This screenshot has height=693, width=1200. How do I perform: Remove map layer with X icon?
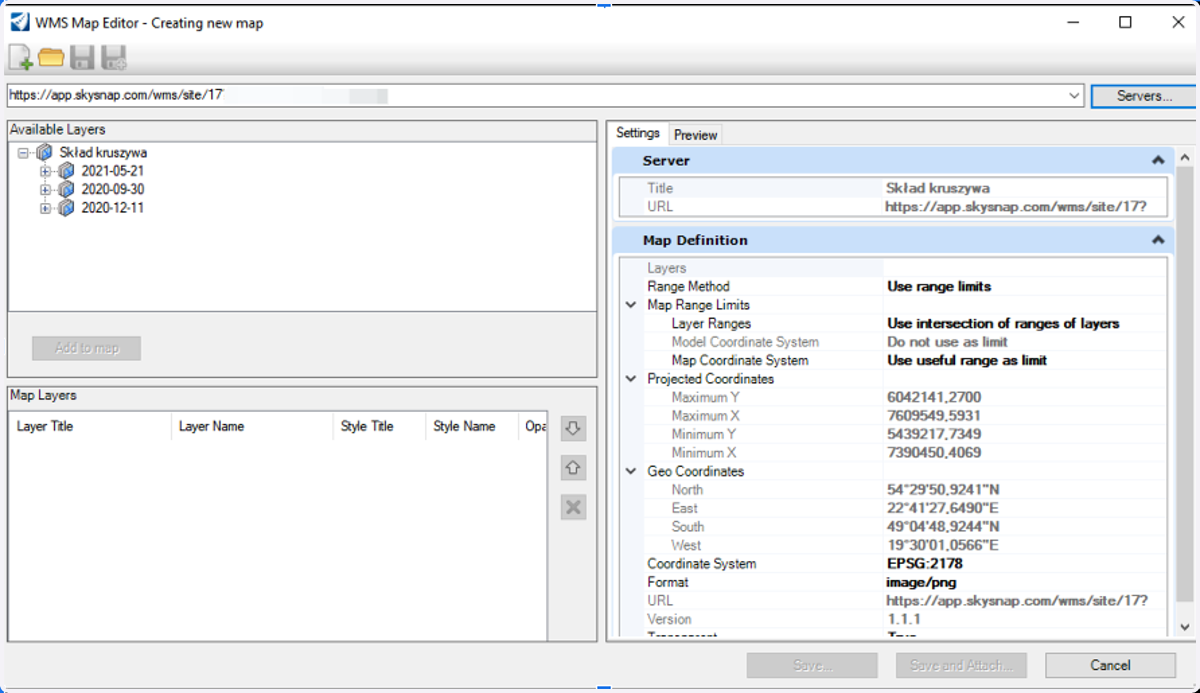[x=573, y=507]
